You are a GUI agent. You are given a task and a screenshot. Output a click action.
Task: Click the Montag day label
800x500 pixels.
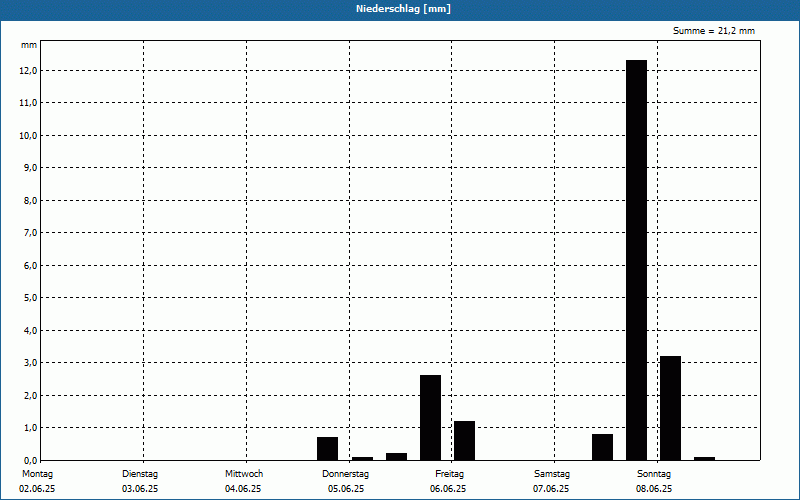click(x=37, y=474)
